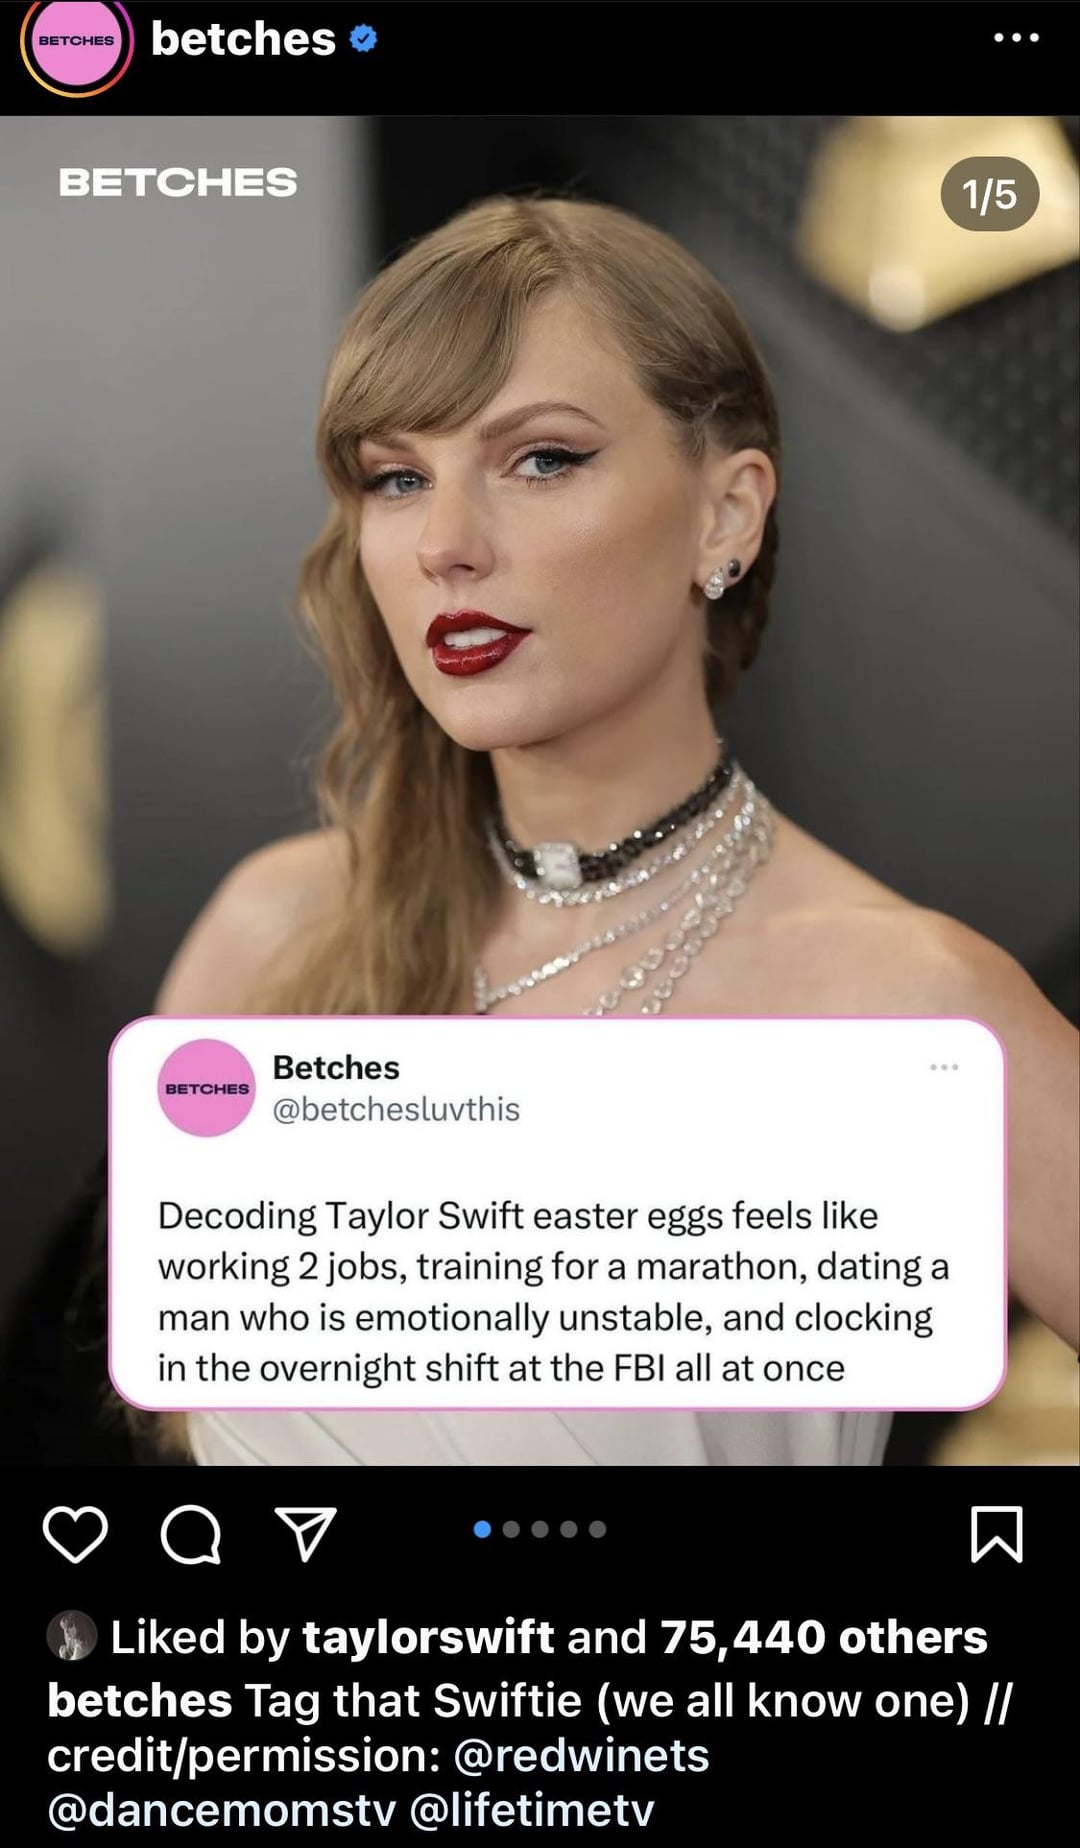Tap the blue verified badge
This screenshot has width=1080, height=1848.
coord(363,39)
